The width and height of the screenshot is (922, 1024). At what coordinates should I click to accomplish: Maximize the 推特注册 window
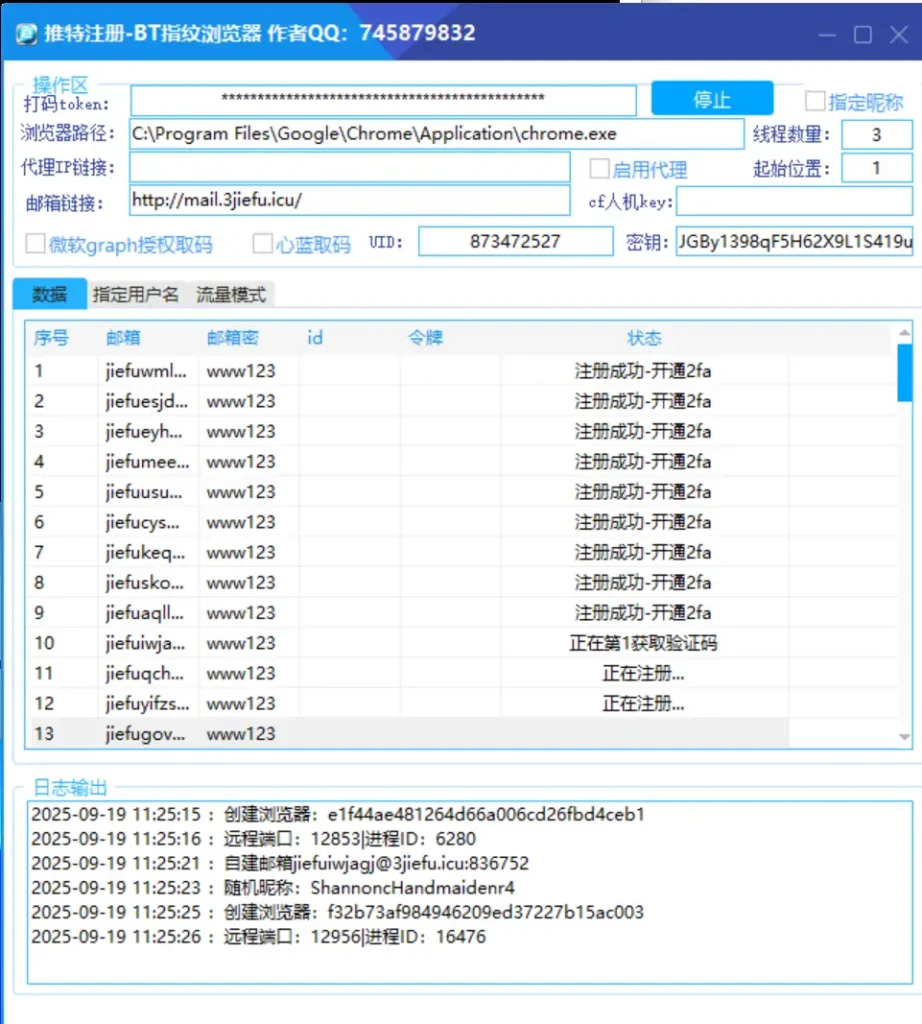(x=863, y=34)
